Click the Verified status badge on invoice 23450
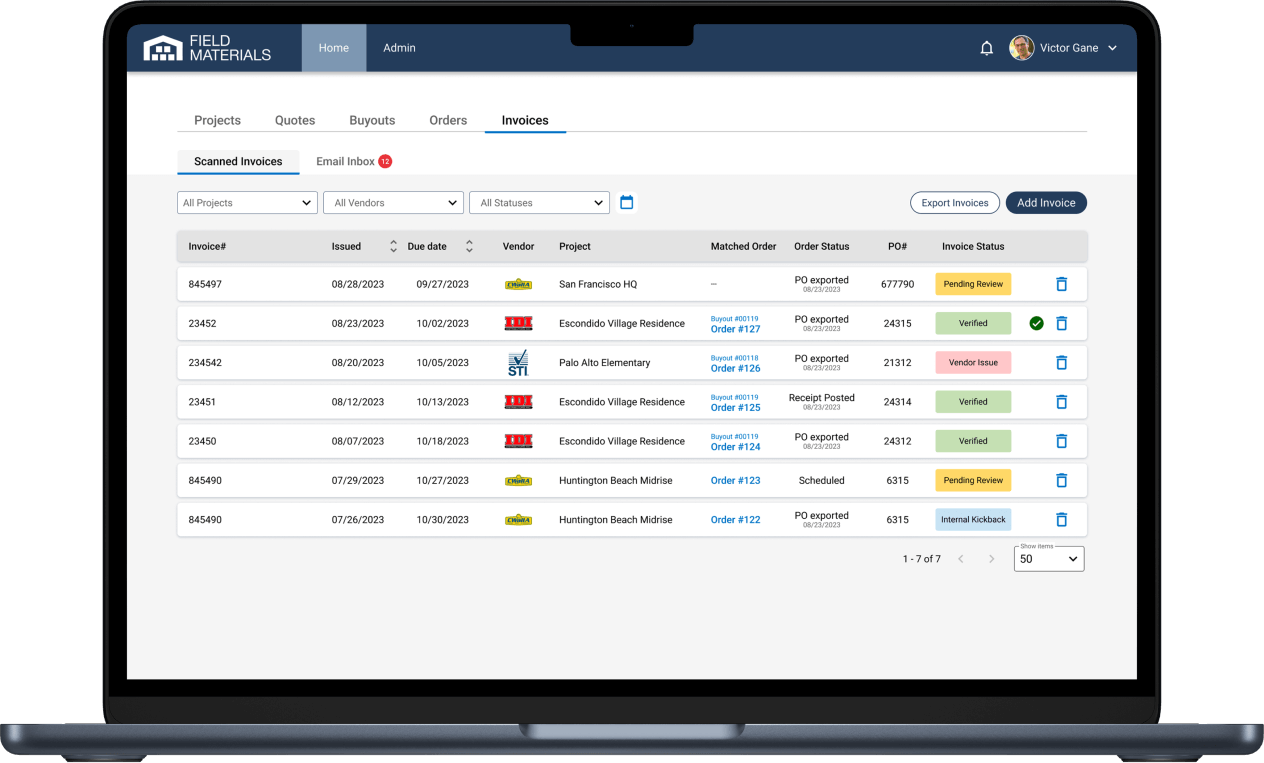Viewport: 1264px width, 763px height. click(x=972, y=440)
